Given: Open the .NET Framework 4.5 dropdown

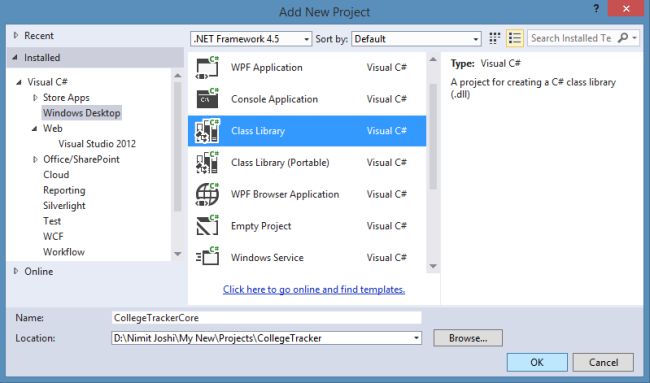Looking at the screenshot, I should pyautogui.click(x=251, y=39).
